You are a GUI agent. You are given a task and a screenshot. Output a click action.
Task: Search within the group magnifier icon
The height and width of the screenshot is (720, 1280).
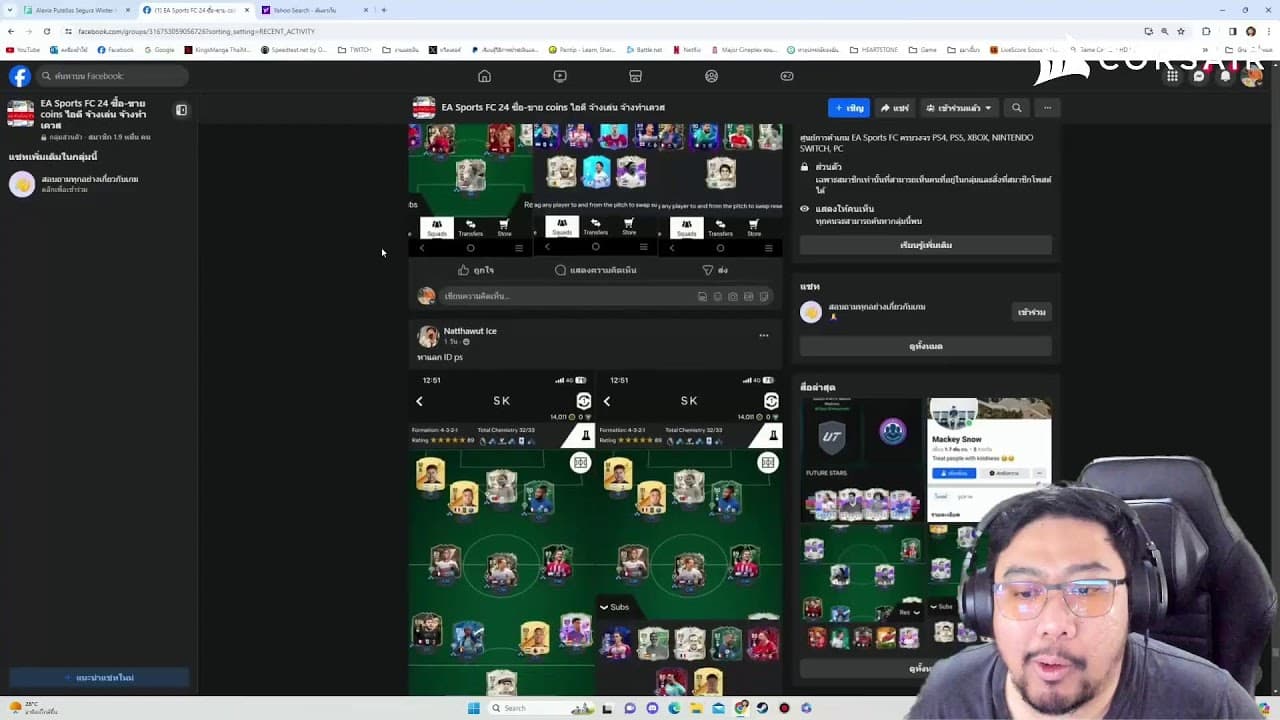point(1016,108)
